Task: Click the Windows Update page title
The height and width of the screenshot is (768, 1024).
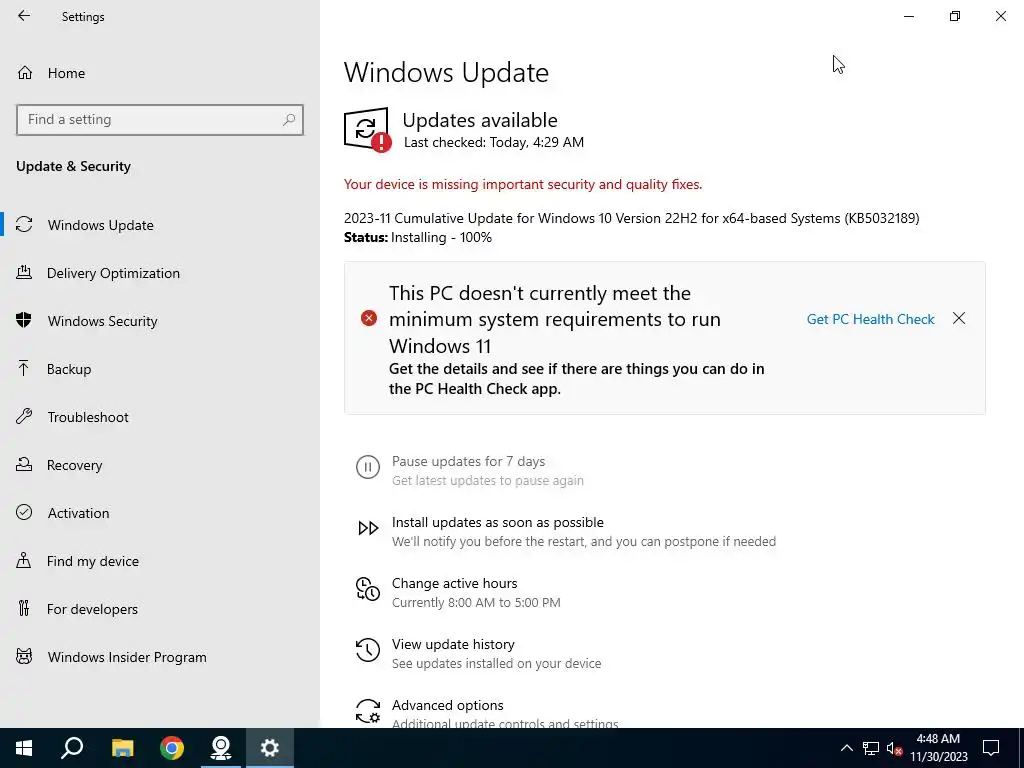Action: coord(446,72)
